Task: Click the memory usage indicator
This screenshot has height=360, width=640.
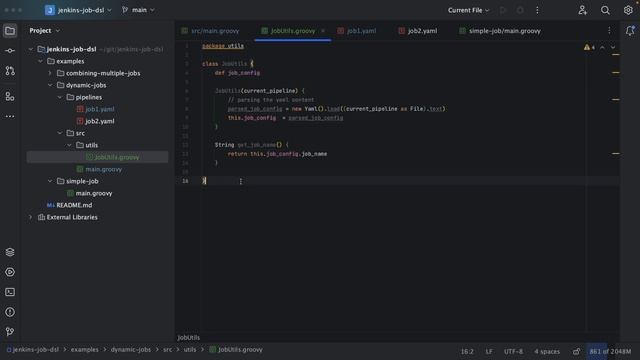Action: [x=610, y=351]
